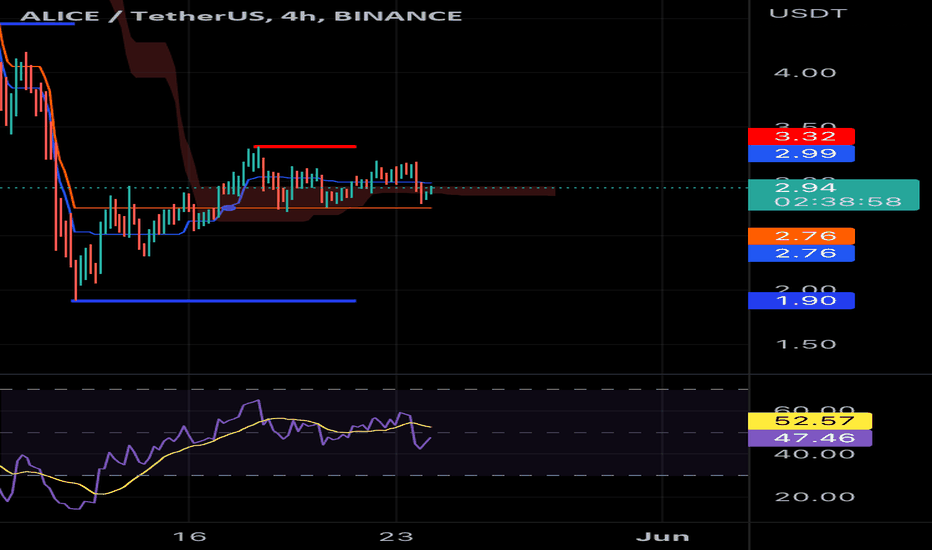Screen dimensions: 932x550
Task: Click the 40.00 RSI axis value
Action: click(x=814, y=454)
